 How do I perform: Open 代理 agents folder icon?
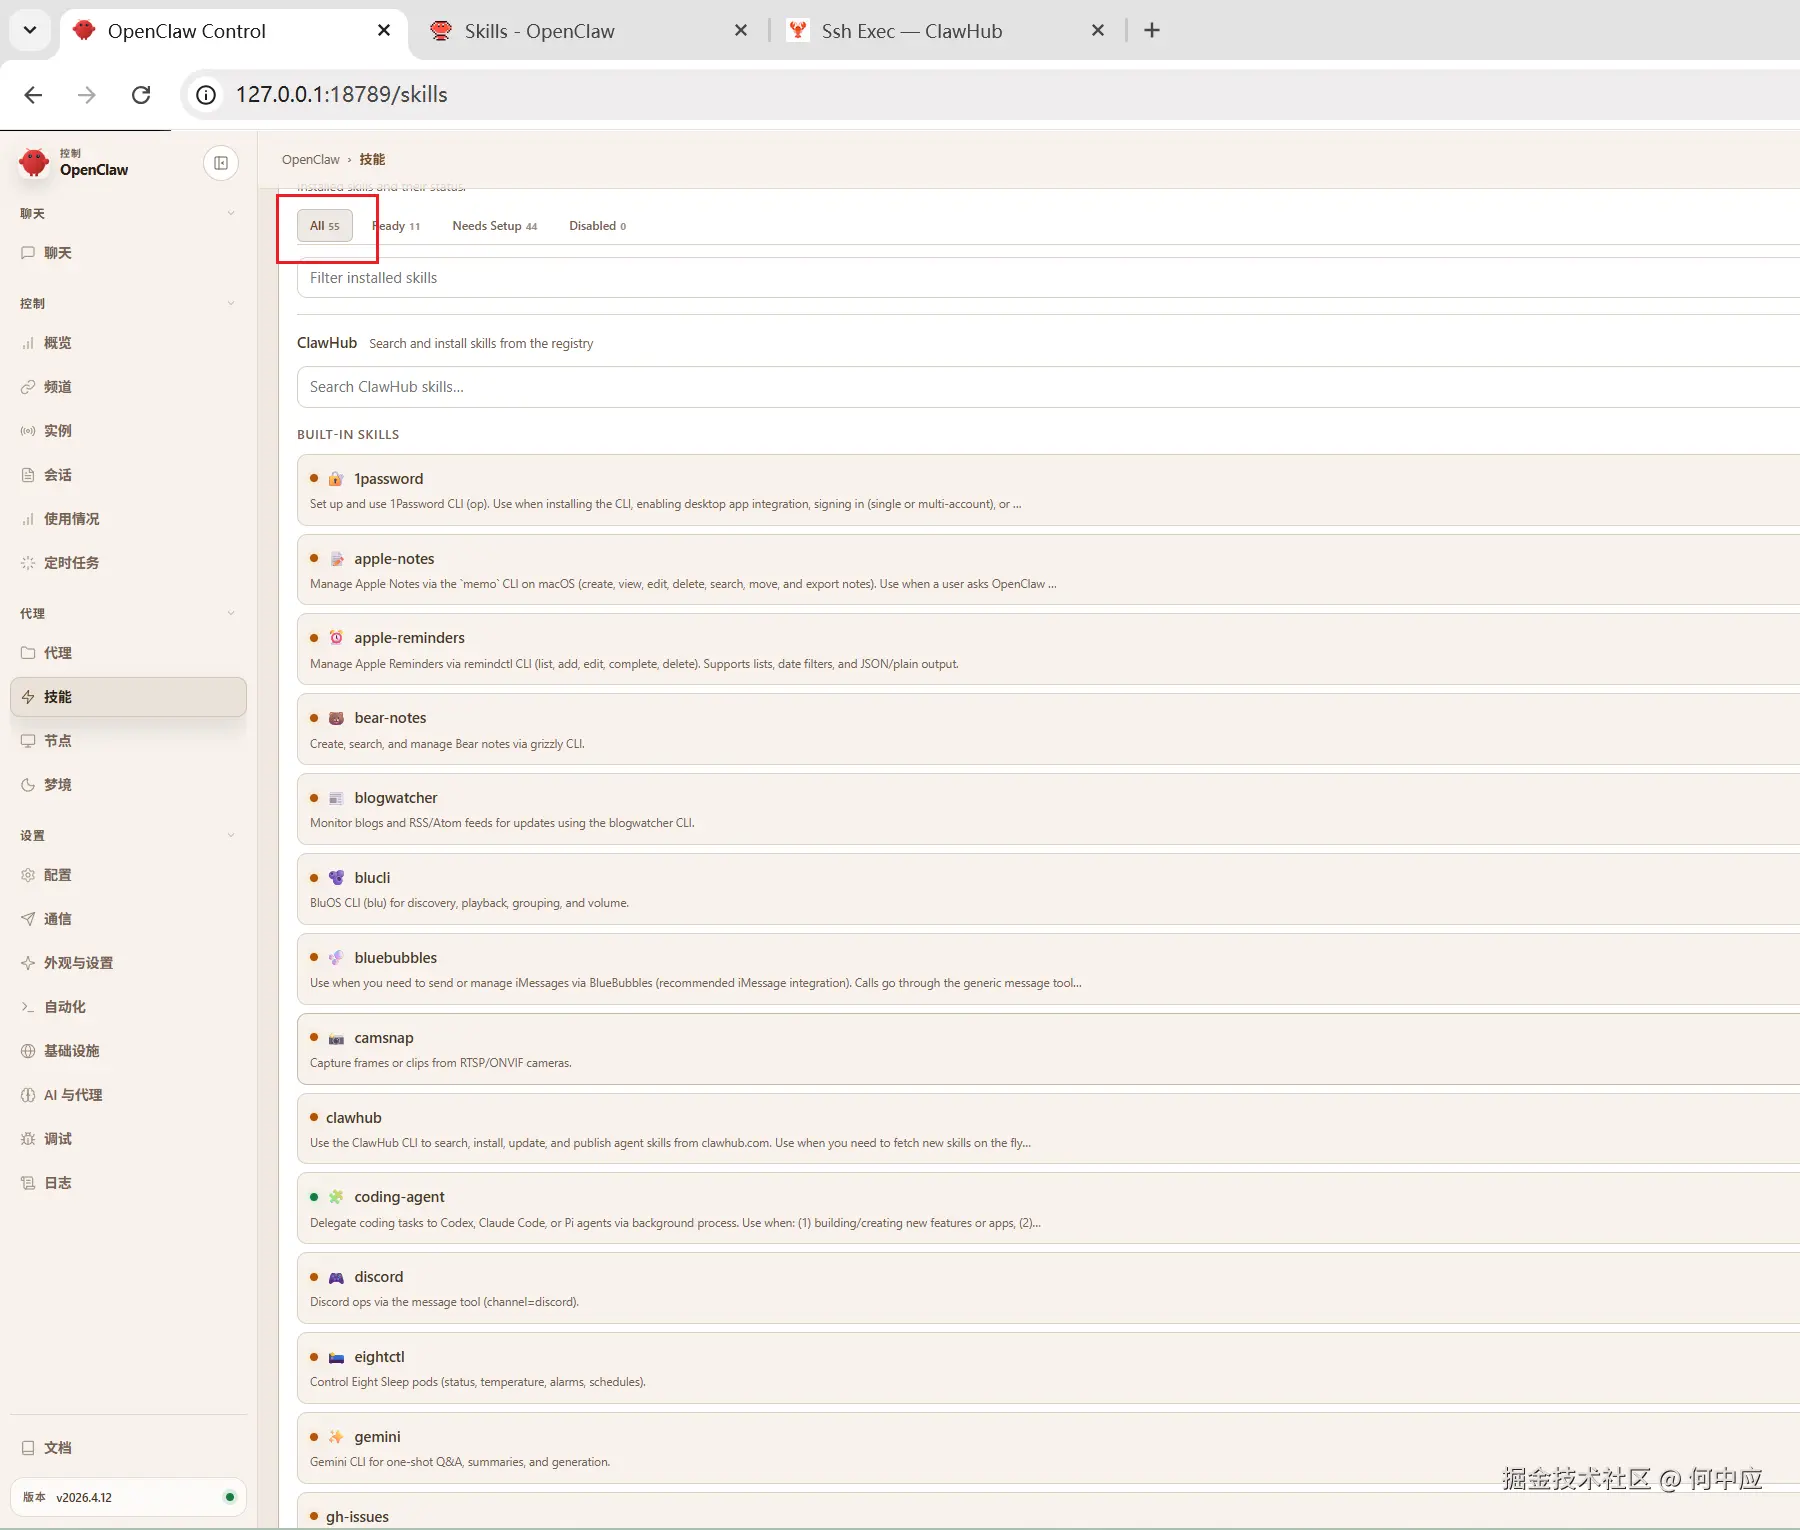pyautogui.click(x=28, y=653)
